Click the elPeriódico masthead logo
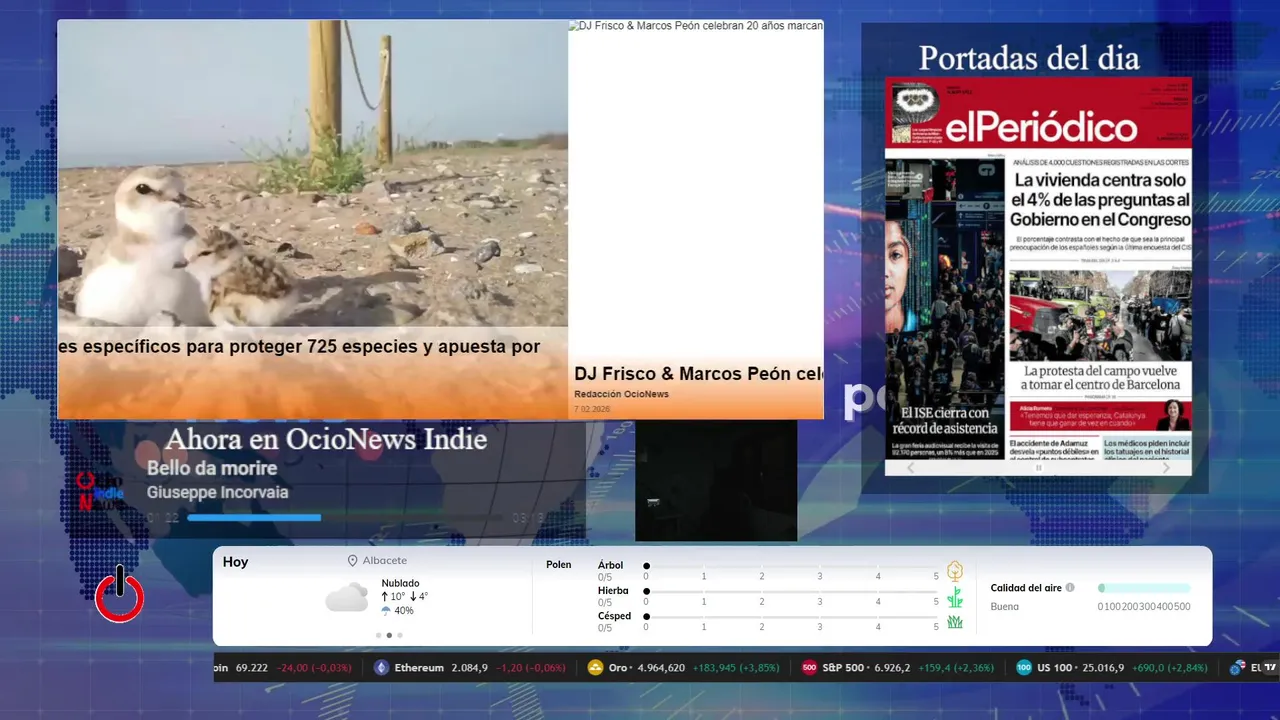The width and height of the screenshot is (1280, 720). click(x=1041, y=128)
